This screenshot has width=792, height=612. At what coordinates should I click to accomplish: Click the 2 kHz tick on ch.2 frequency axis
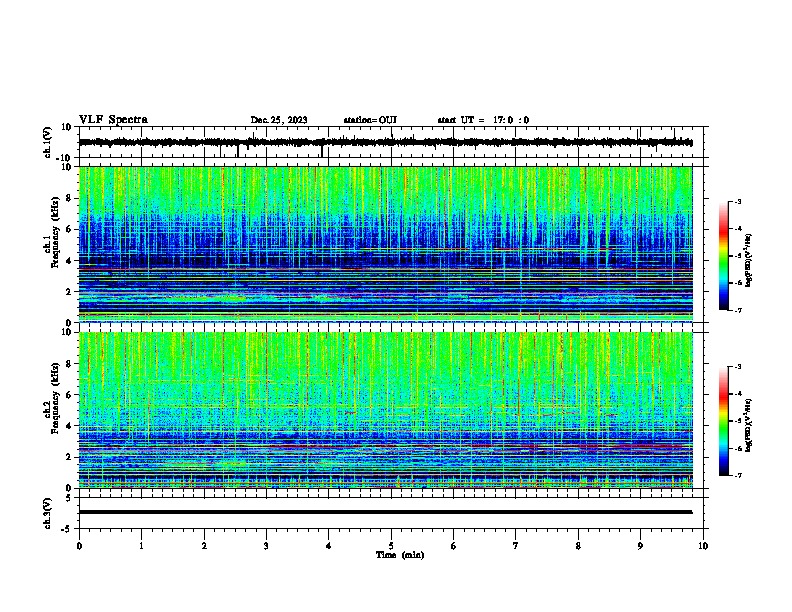click(70, 457)
